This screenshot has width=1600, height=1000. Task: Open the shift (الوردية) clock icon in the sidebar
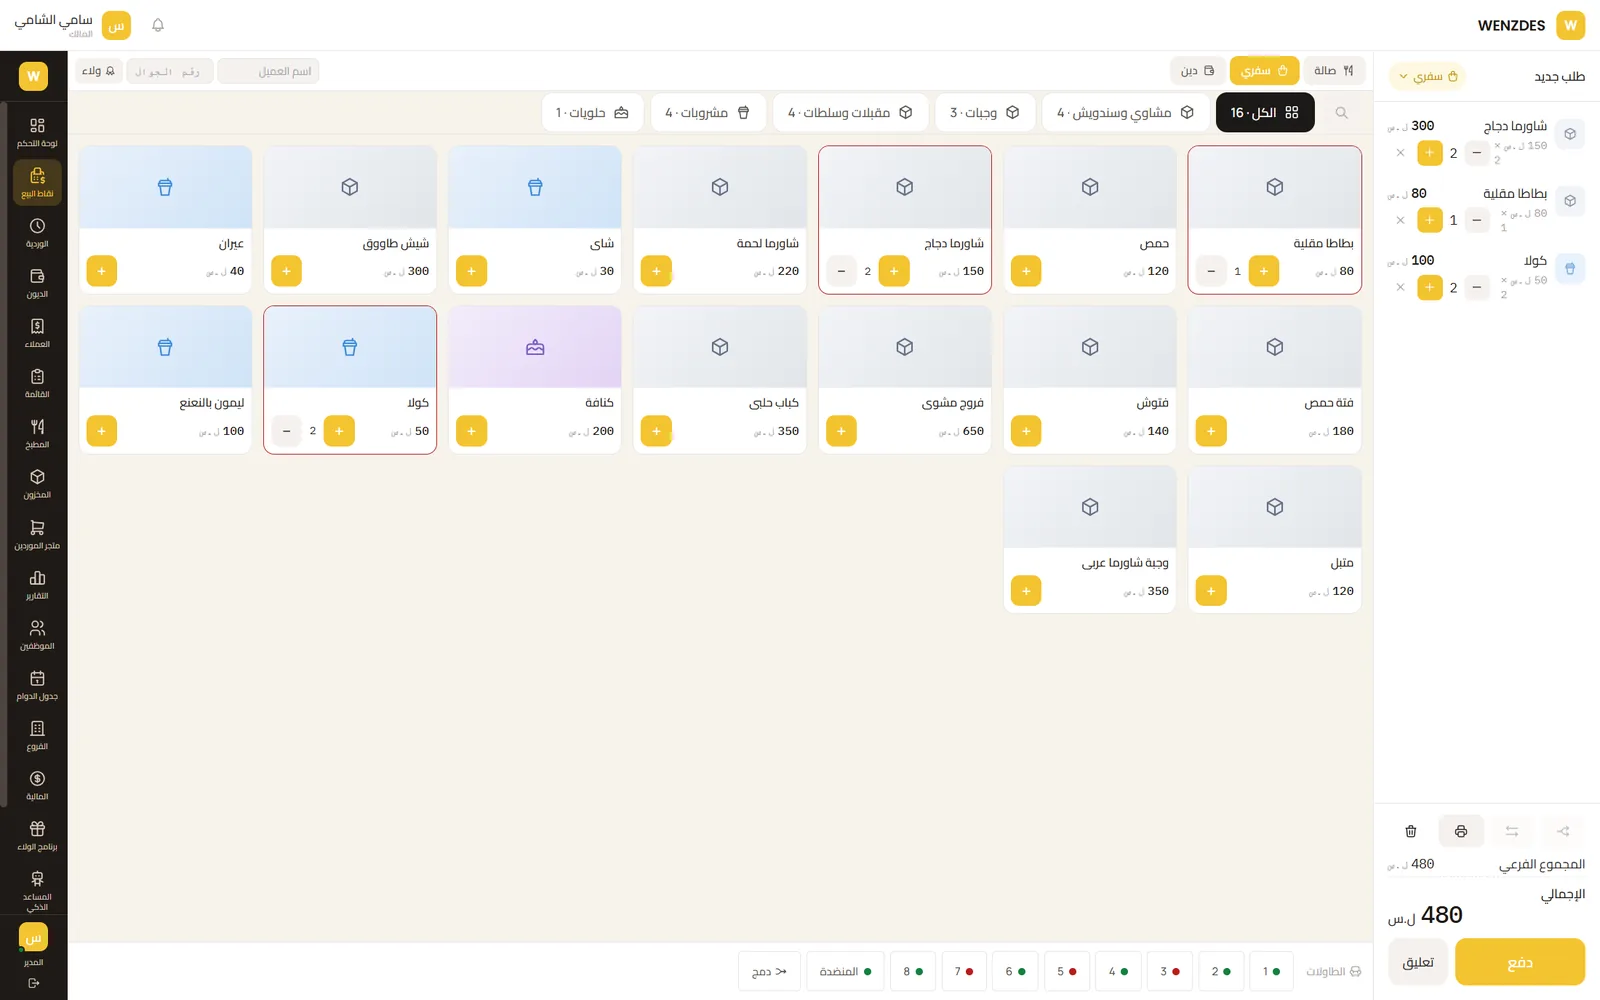pos(37,232)
